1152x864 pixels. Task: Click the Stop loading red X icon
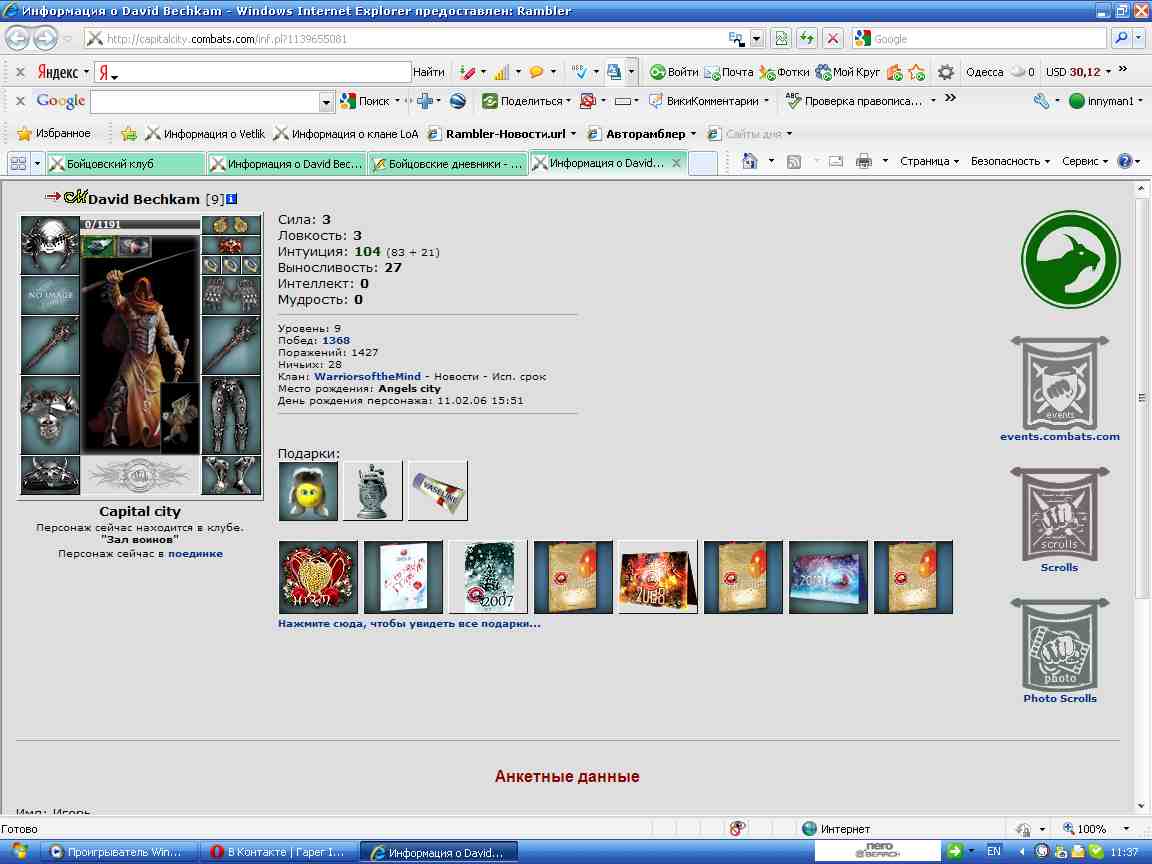click(x=832, y=38)
